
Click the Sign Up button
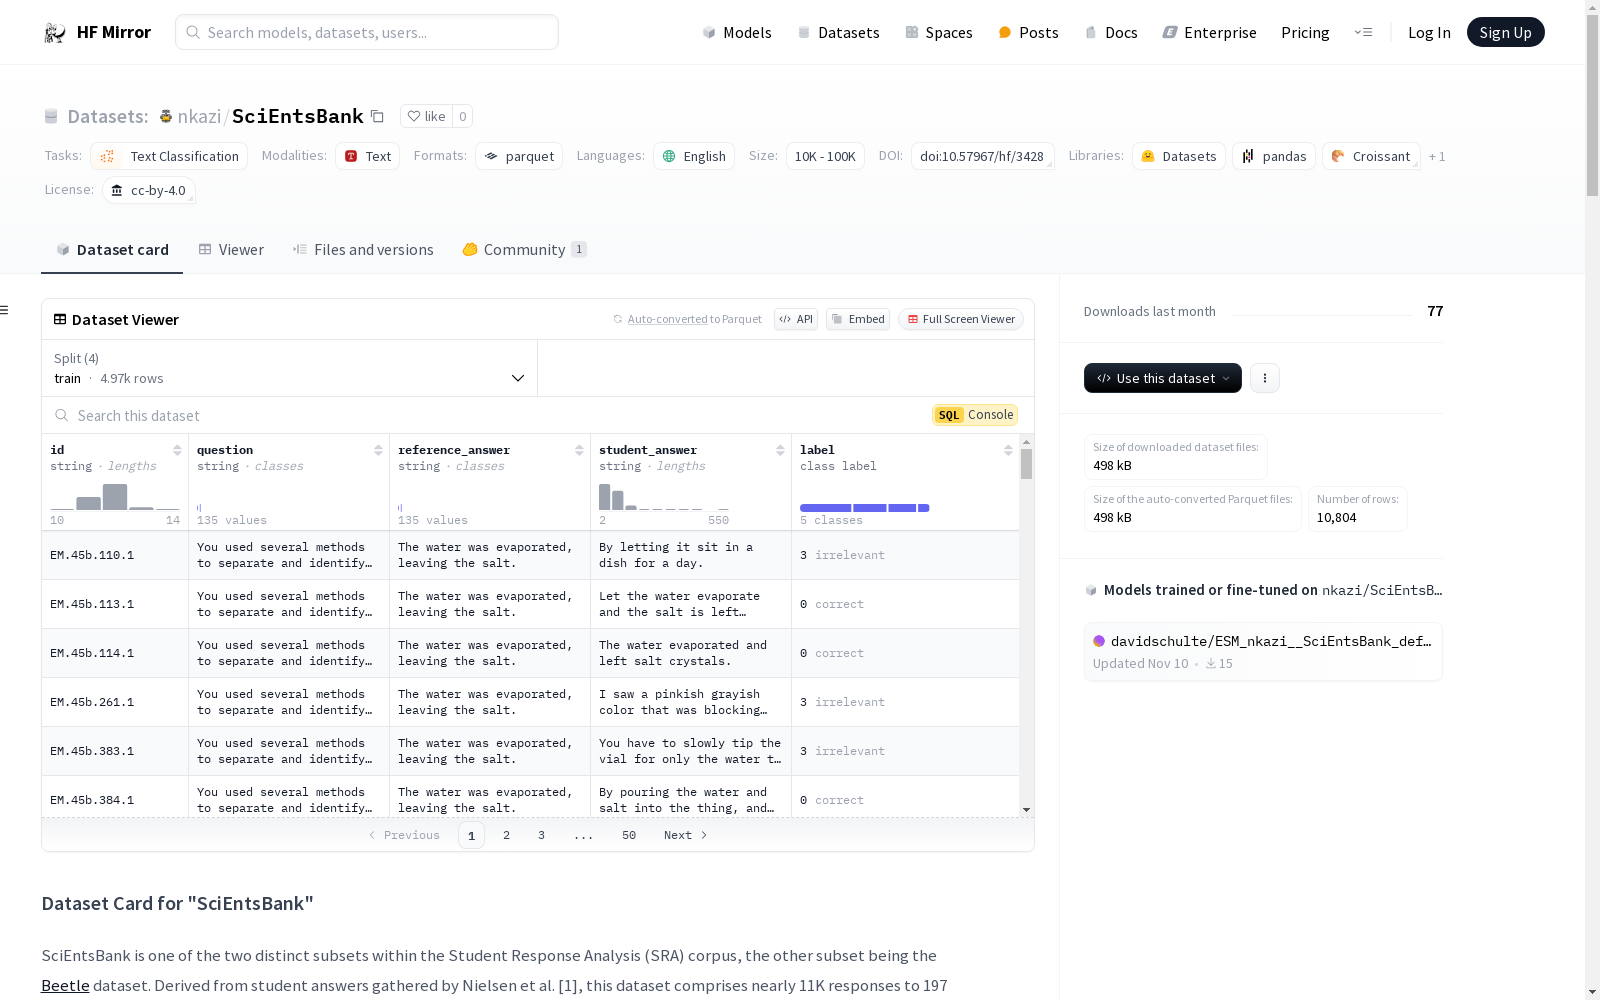pos(1505,32)
